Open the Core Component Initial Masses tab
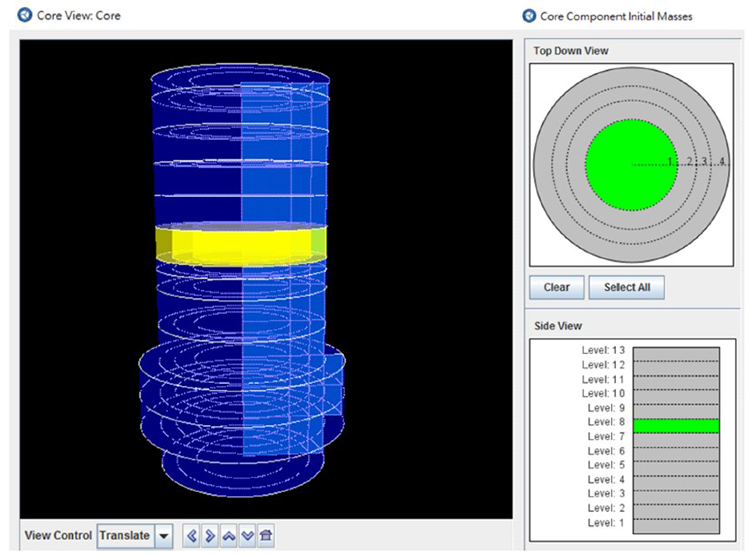 [615, 16]
